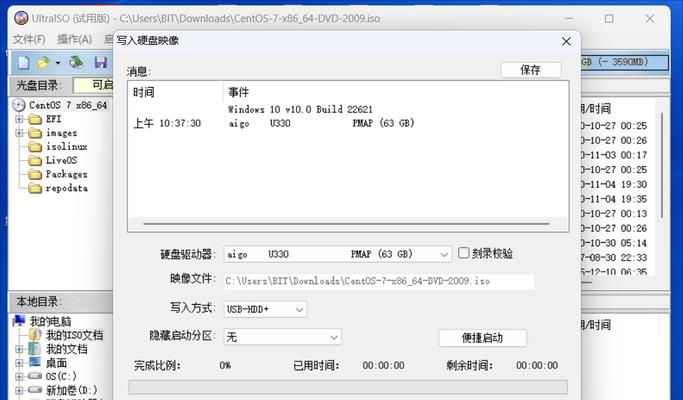The width and height of the screenshot is (683, 400).
Task: Click the 我的文档 documents icon
Action: tap(34, 349)
